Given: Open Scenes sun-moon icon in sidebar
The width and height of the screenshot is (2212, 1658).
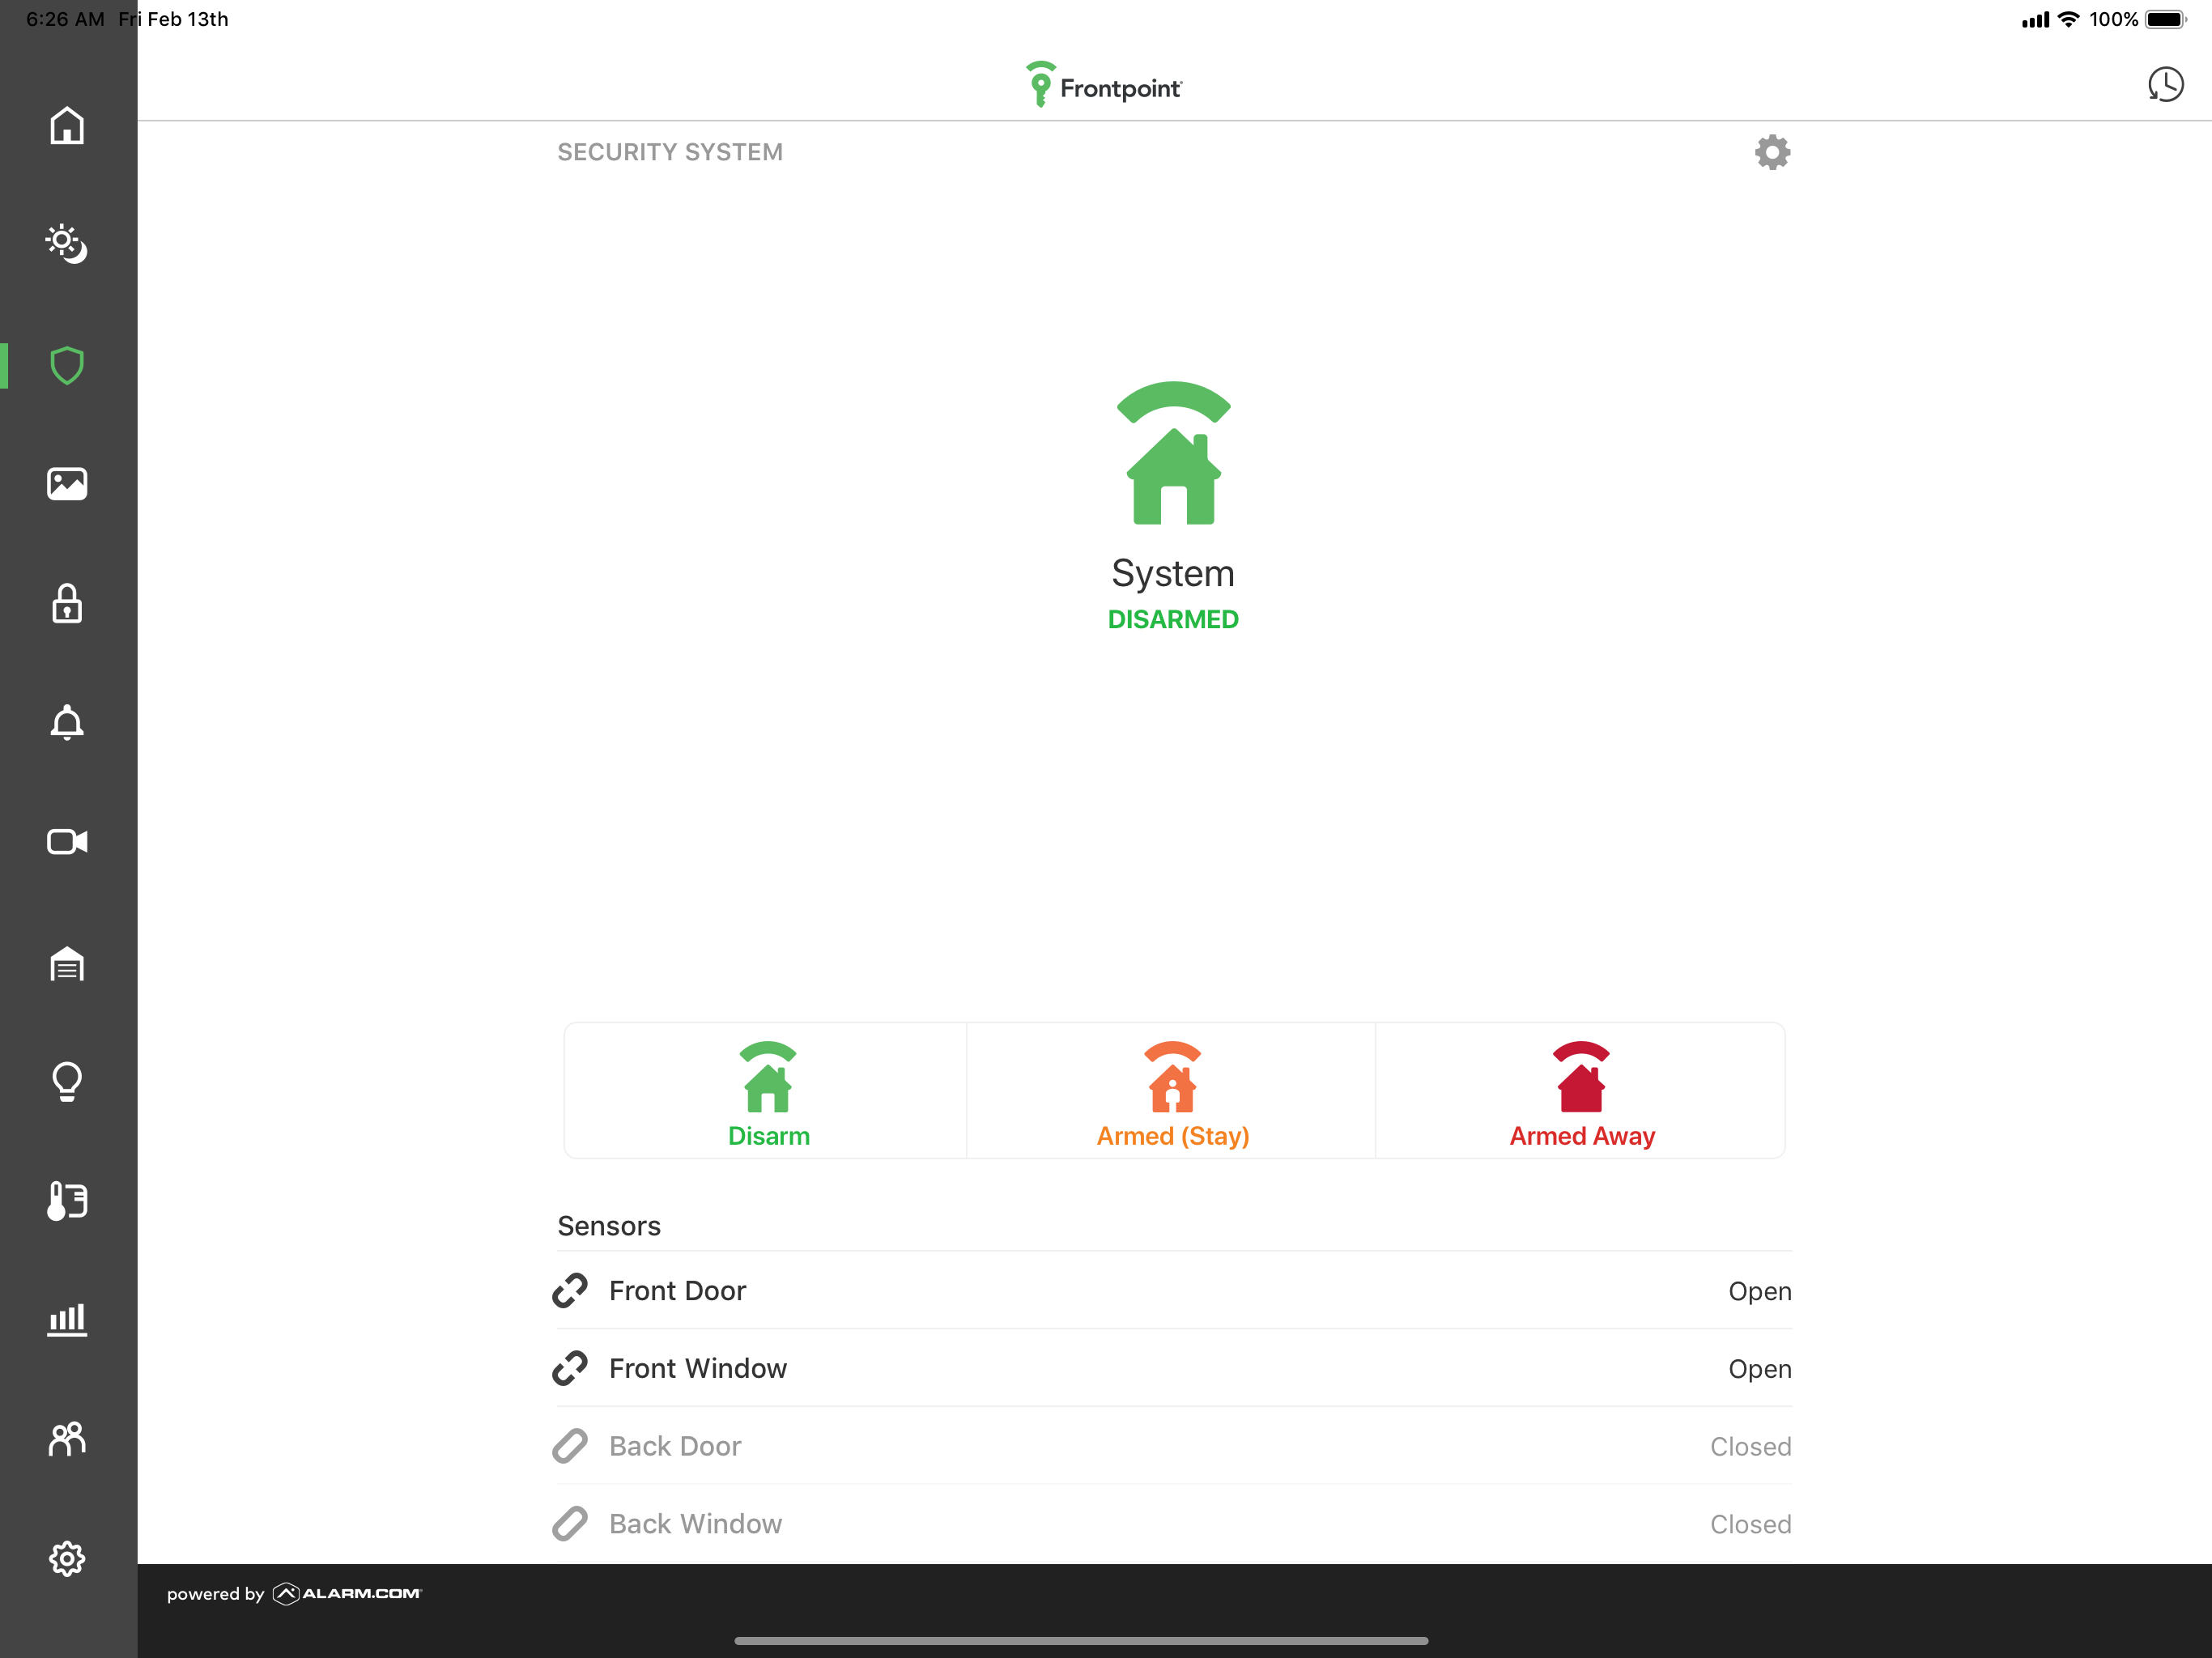Looking at the screenshot, I should (x=67, y=244).
